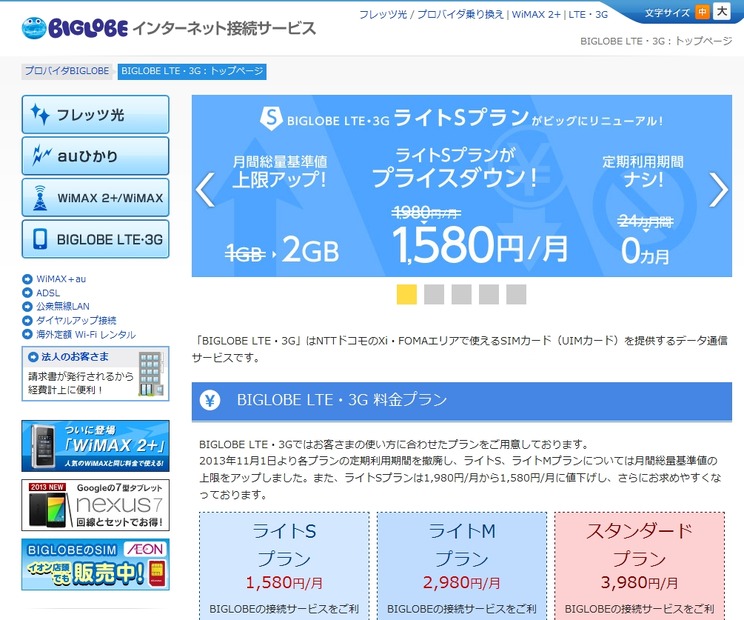Open the WiMAX 2+/WiMAX sidebar button
744x620 pixels.
coord(95,197)
